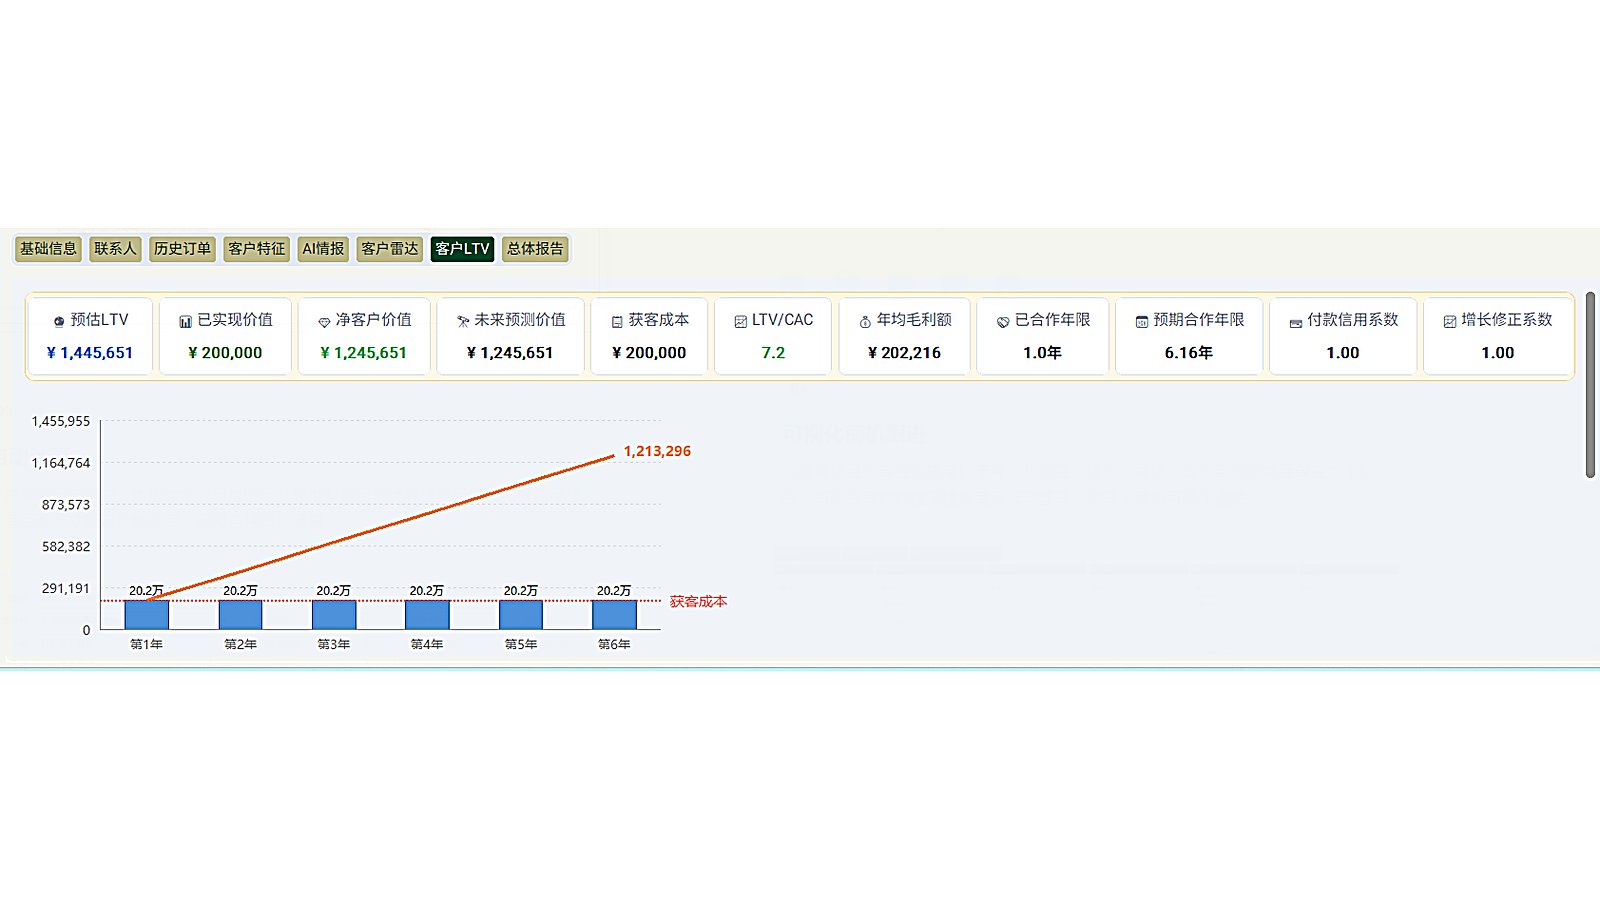Click the 预估LTV card icon
Viewport: 1600px width, 900px height.
point(59,321)
